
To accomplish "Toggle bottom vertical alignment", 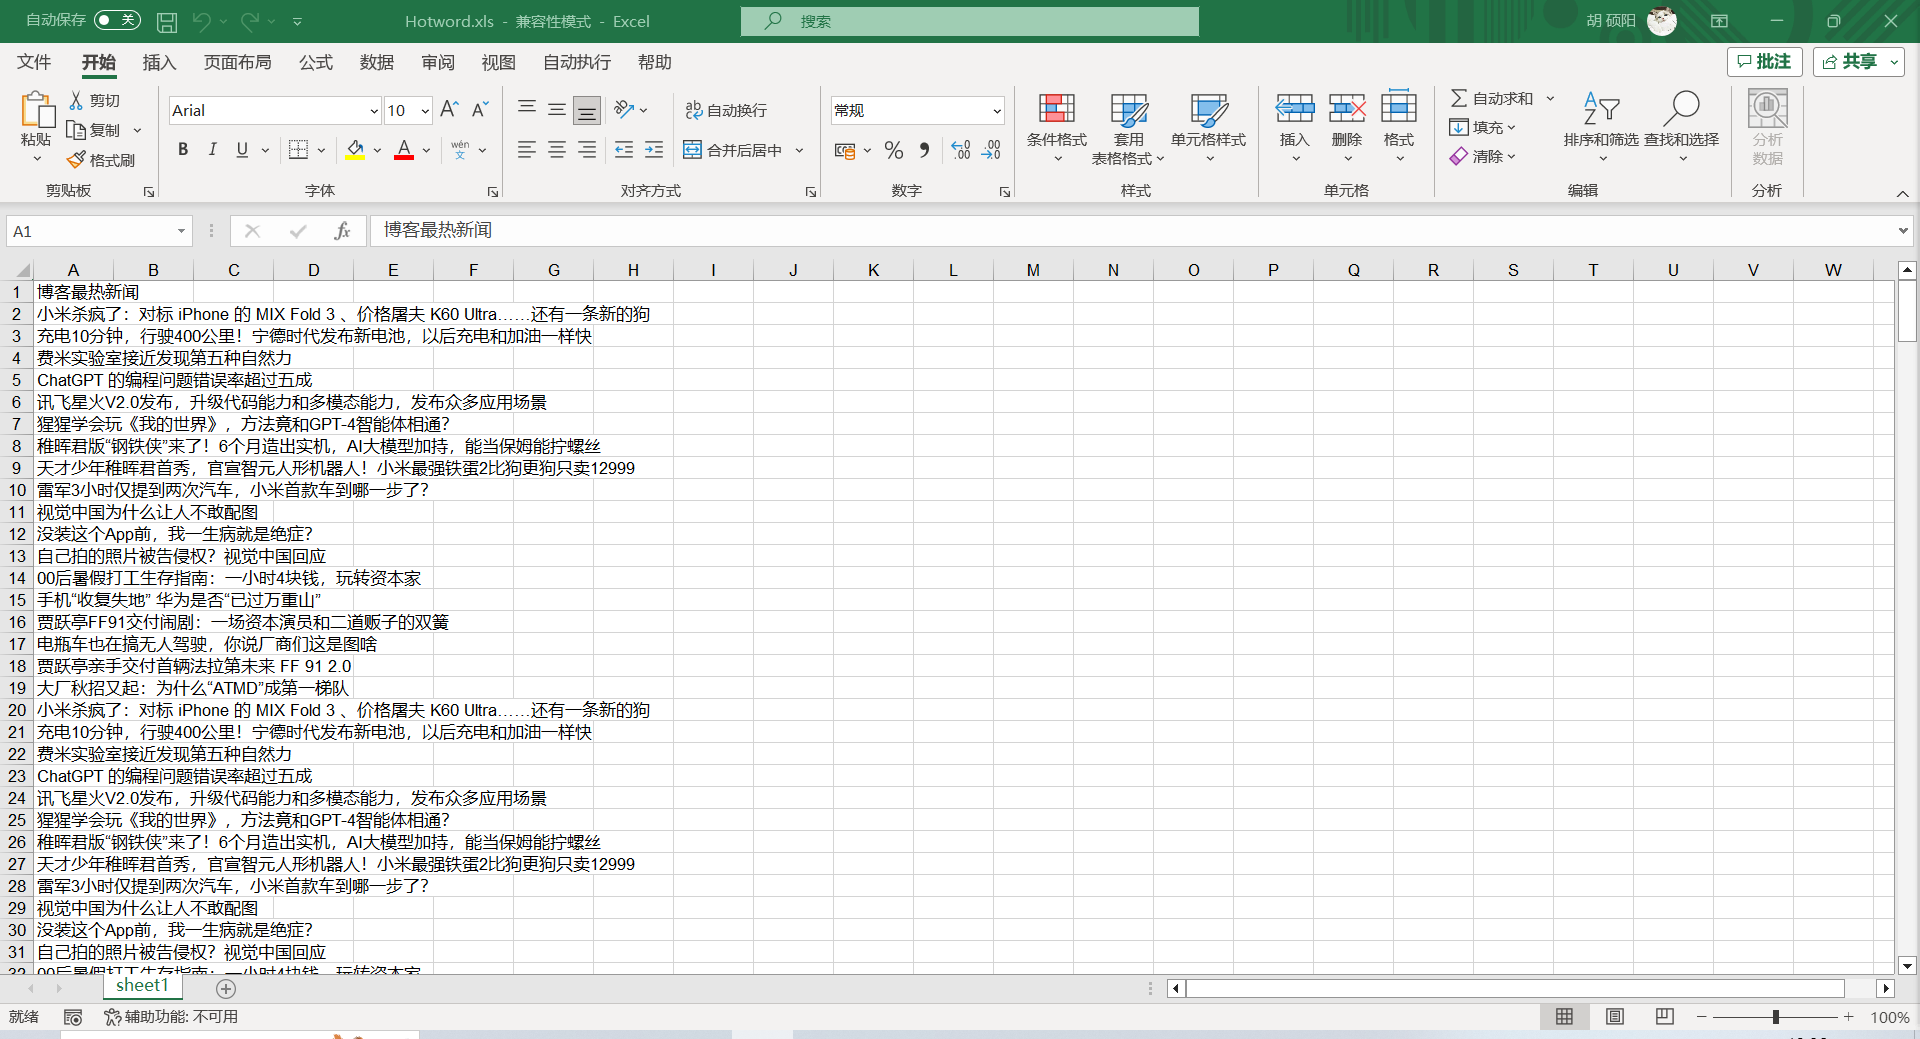I will pyautogui.click(x=587, y=110).
